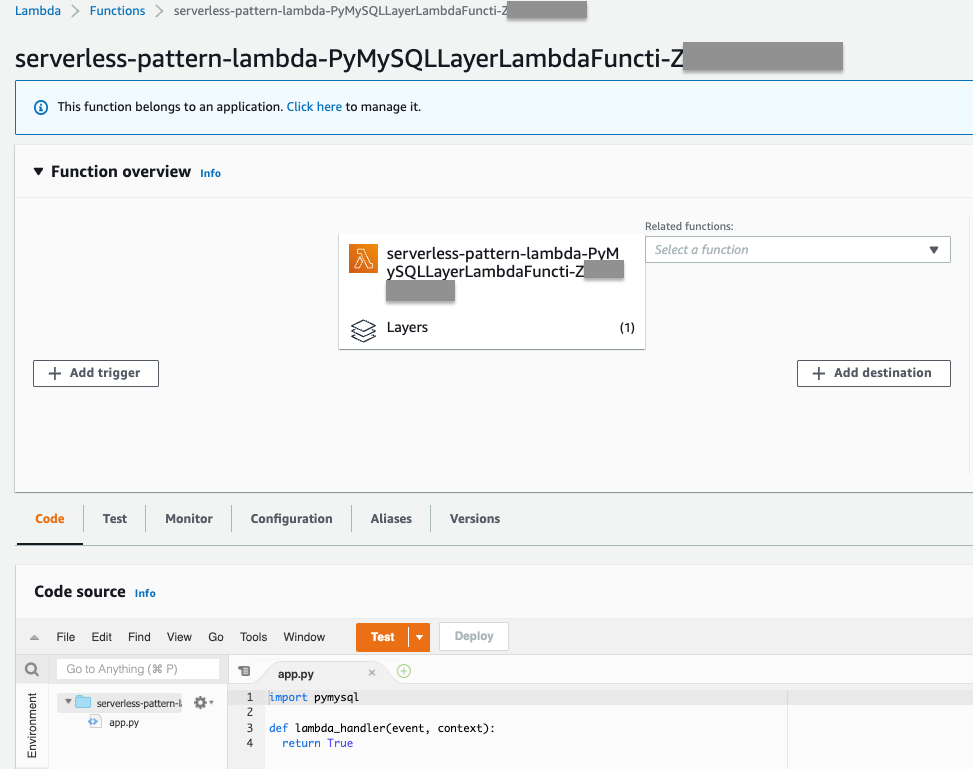The height and width of the screenshot is (769, 973).
Task: Collapse the serverless-pattern folder tree
Action: click(68, 702)
